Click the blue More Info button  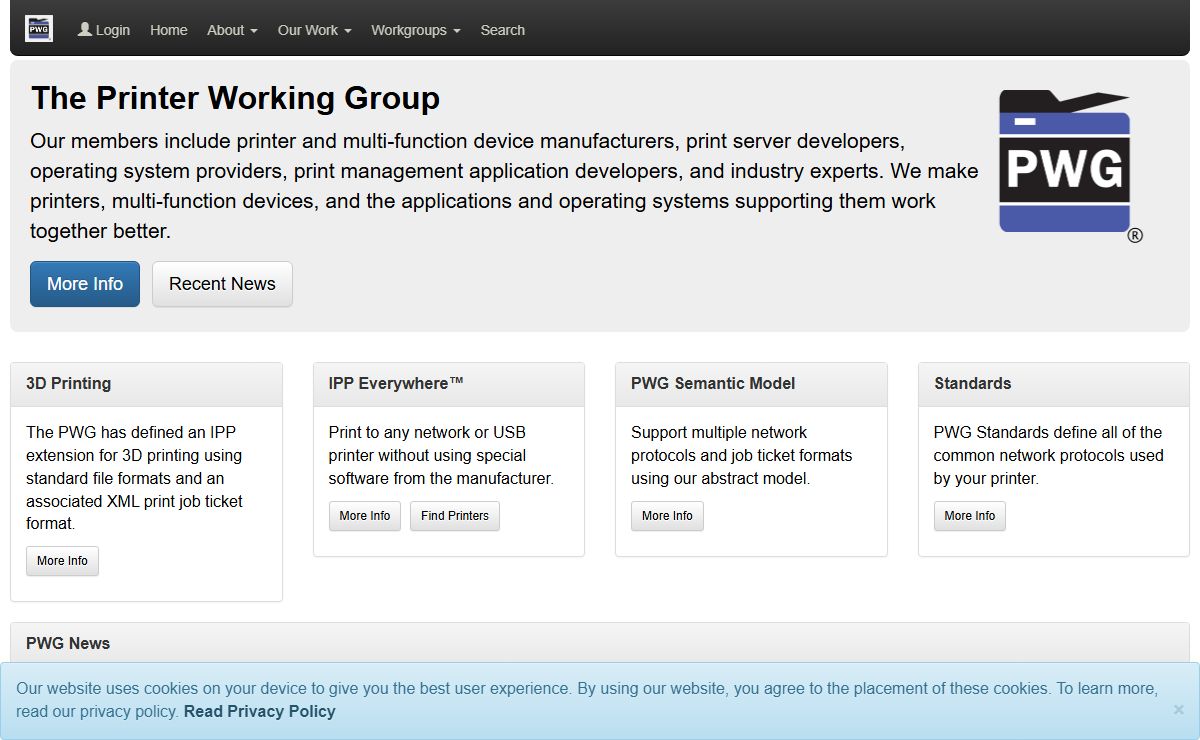pos(85,284)
